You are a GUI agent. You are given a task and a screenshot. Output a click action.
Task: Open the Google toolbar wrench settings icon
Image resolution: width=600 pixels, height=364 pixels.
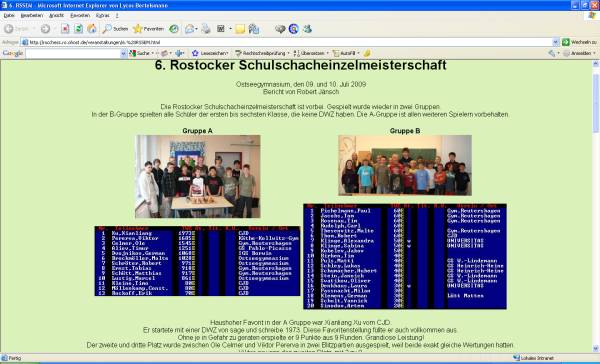tap(551, 53)
